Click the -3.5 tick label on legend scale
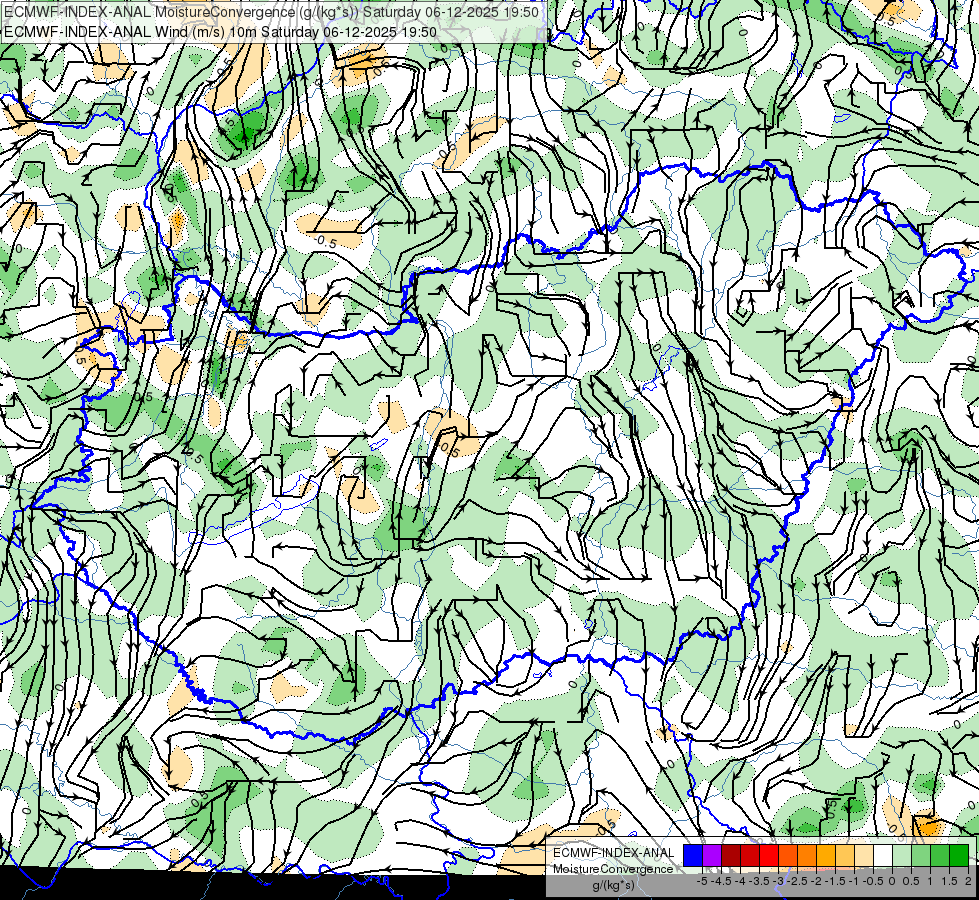979x900 pixels. pos(759,881)
